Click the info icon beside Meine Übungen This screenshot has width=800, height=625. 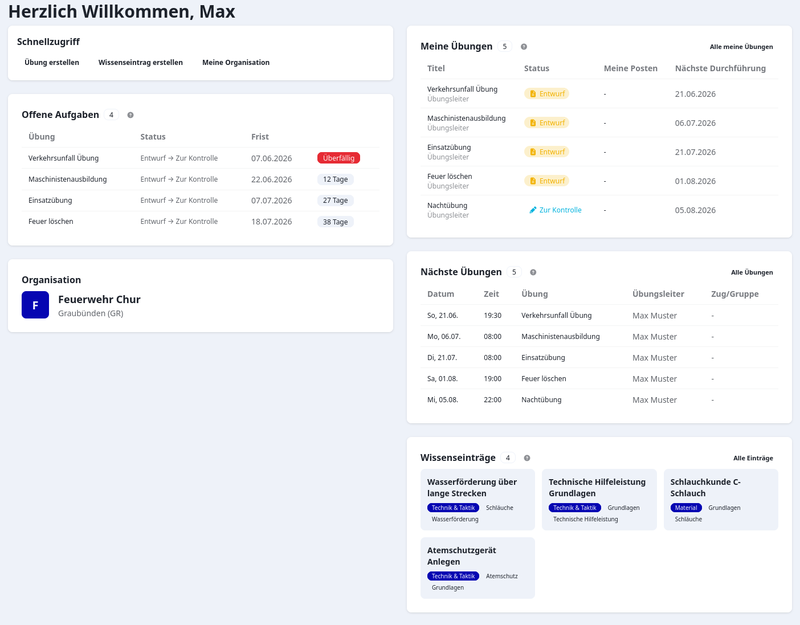pyautogui.click(x=523, y=47)
